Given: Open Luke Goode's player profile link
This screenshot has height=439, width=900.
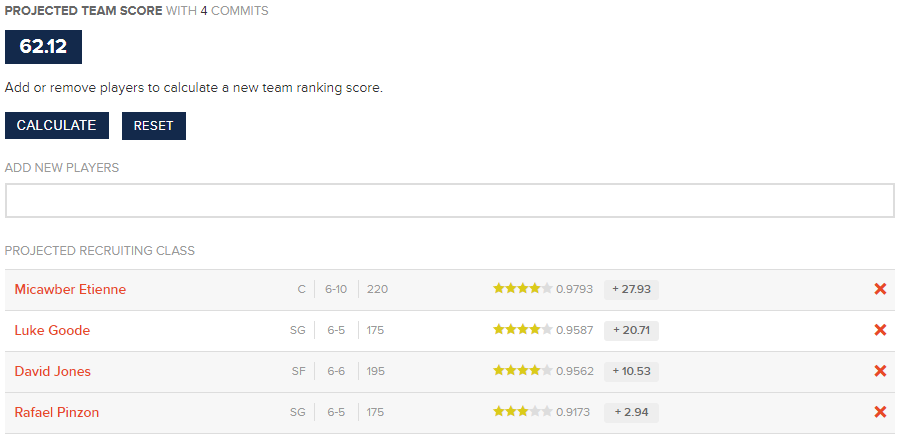Looking at the screenshot, I should tap(52, 330).
